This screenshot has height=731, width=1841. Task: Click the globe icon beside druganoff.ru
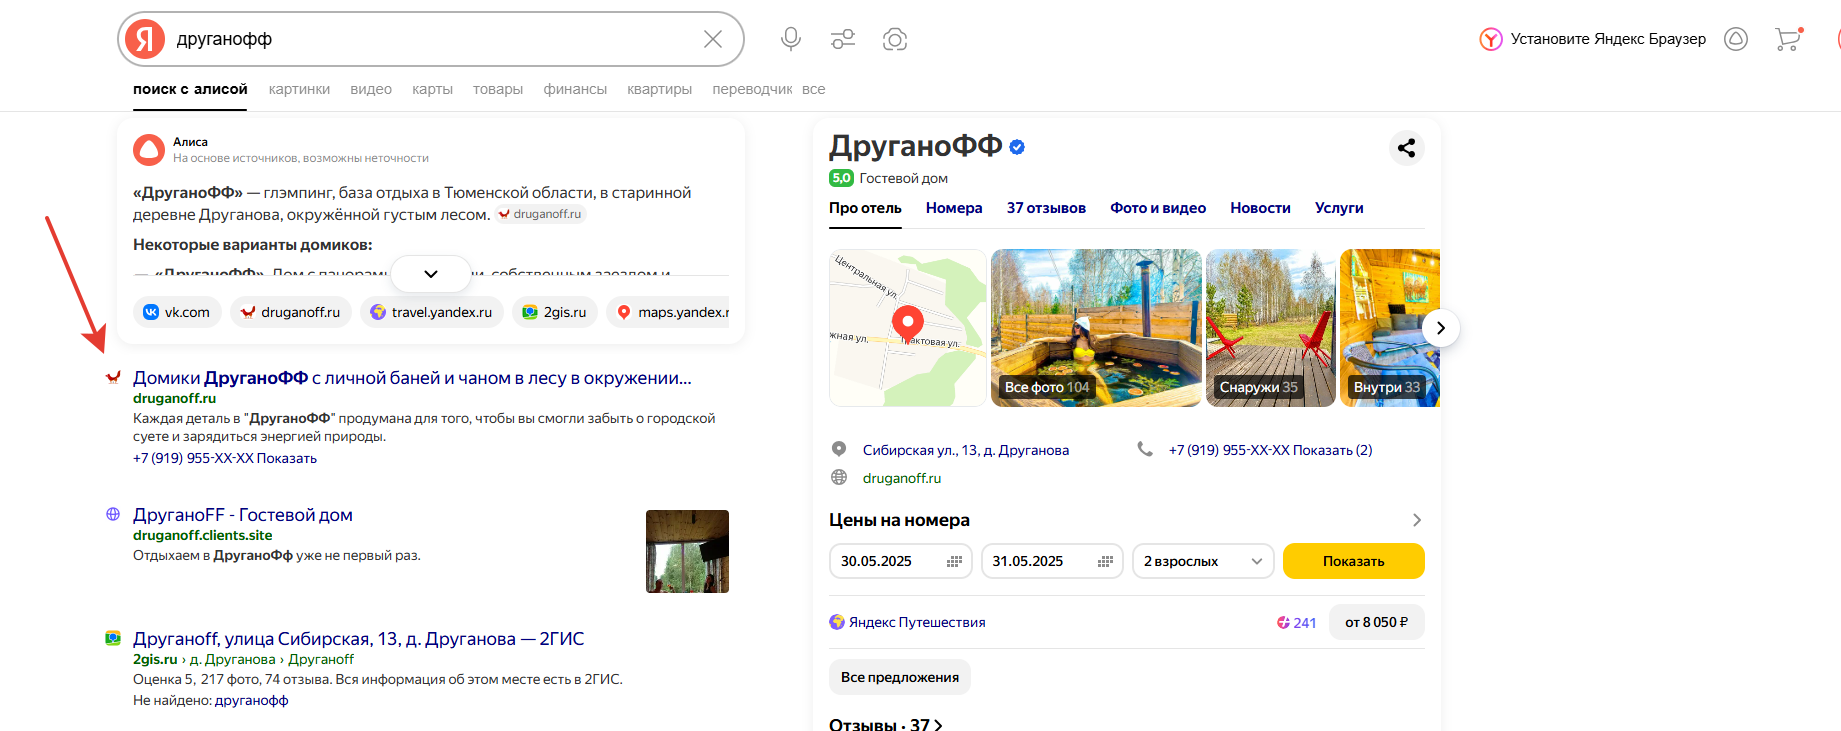pyautogui.click(x=839, y=477)
